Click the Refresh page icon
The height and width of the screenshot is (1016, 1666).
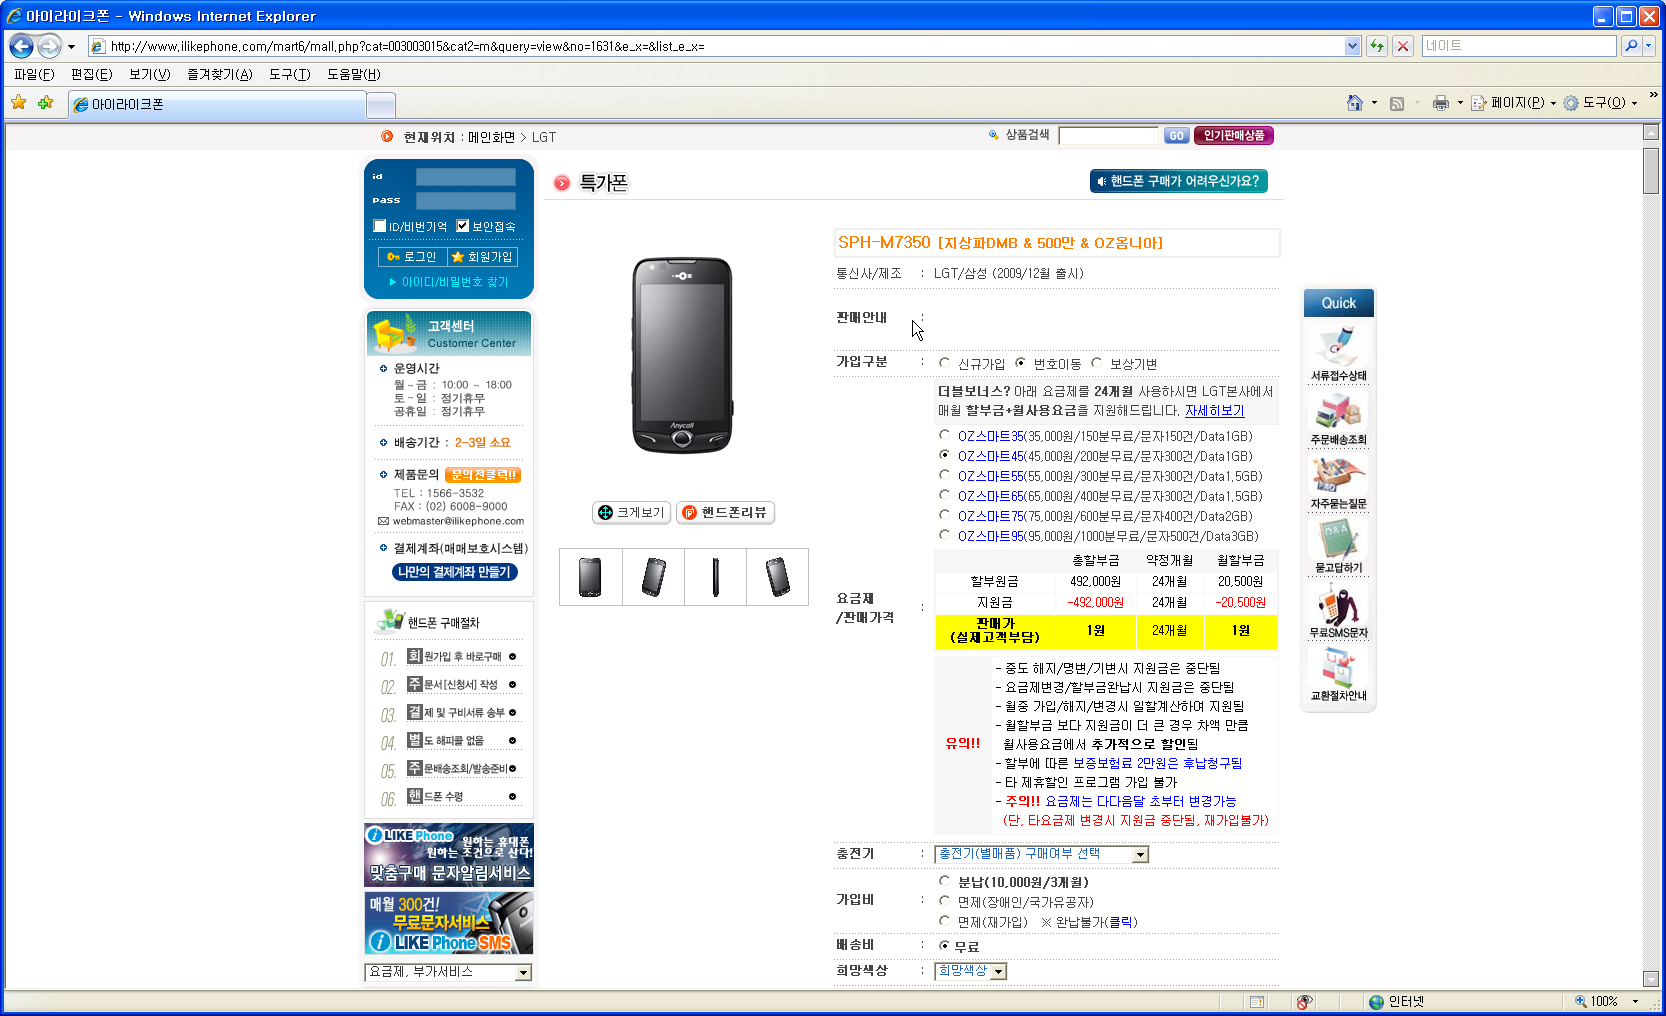click(1377, 46)
